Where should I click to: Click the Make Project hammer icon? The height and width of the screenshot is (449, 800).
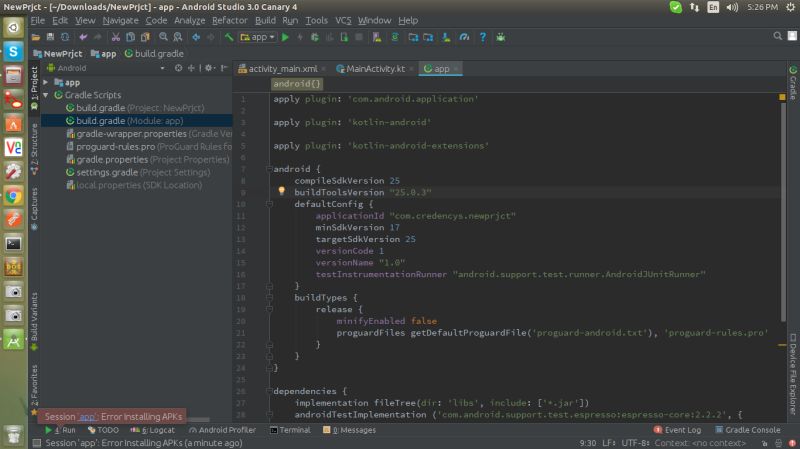pos(229,37)
